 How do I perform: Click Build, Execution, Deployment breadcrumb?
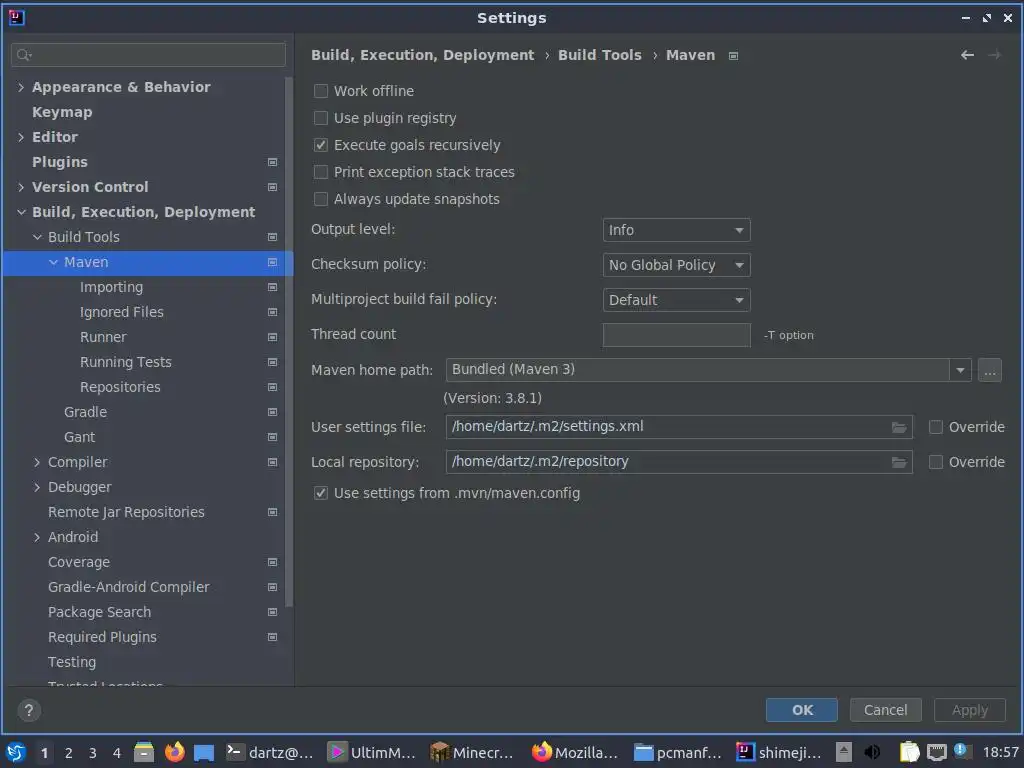coord(423,56)
